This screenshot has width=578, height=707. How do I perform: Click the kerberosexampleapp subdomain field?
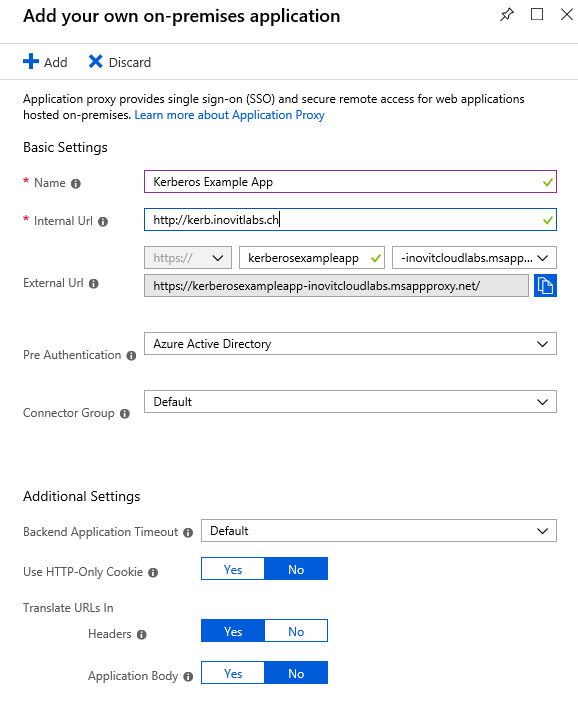(312, 258)
